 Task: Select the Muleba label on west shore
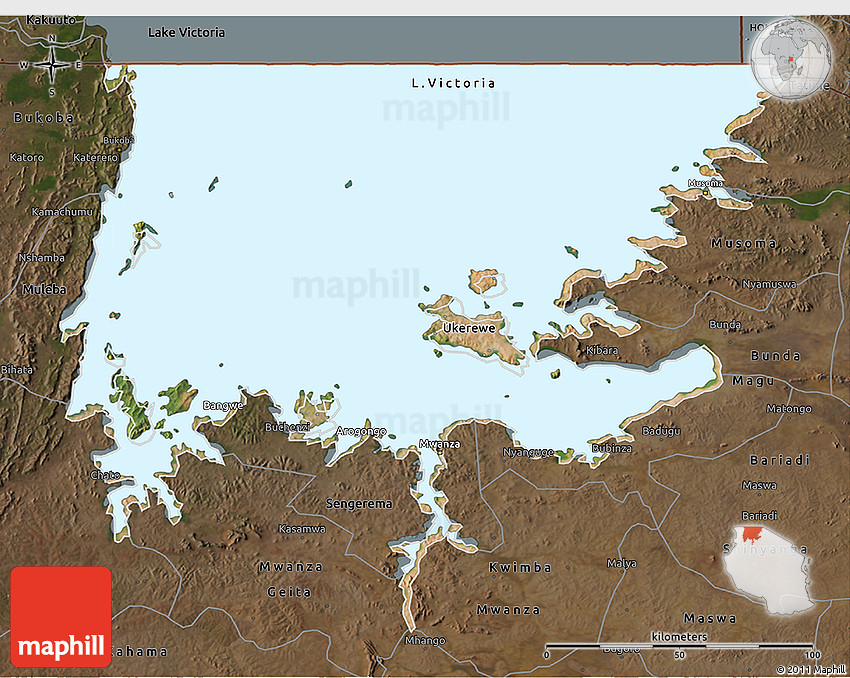[x=44, y=290]
